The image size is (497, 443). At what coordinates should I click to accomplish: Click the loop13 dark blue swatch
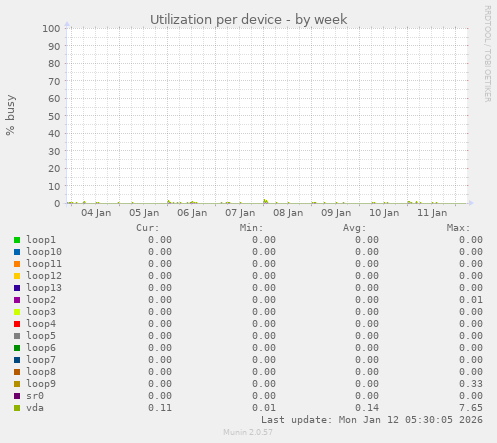tap(17, 288)
